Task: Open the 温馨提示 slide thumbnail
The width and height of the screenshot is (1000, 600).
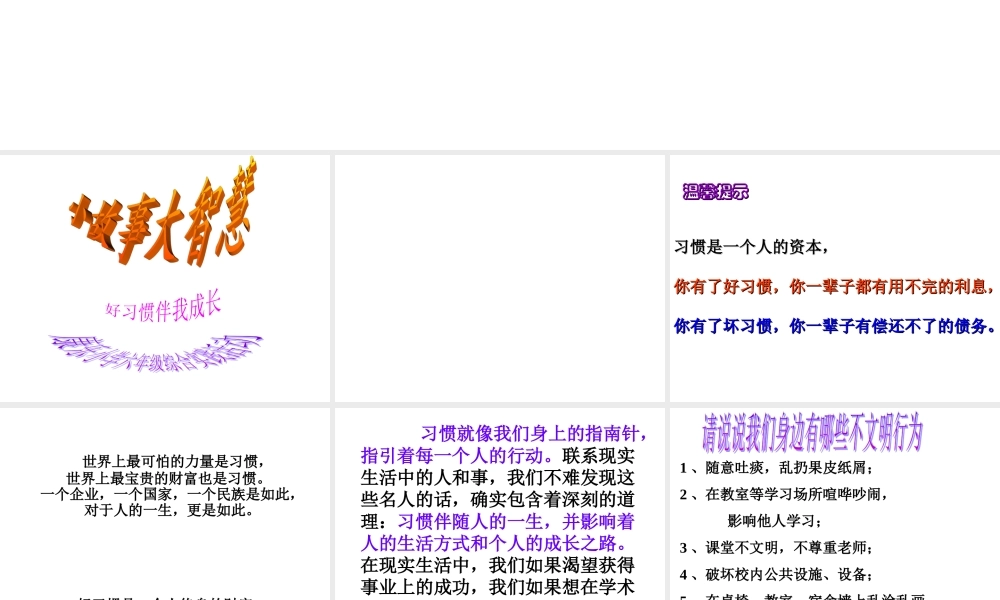Action: pos(835,278)
